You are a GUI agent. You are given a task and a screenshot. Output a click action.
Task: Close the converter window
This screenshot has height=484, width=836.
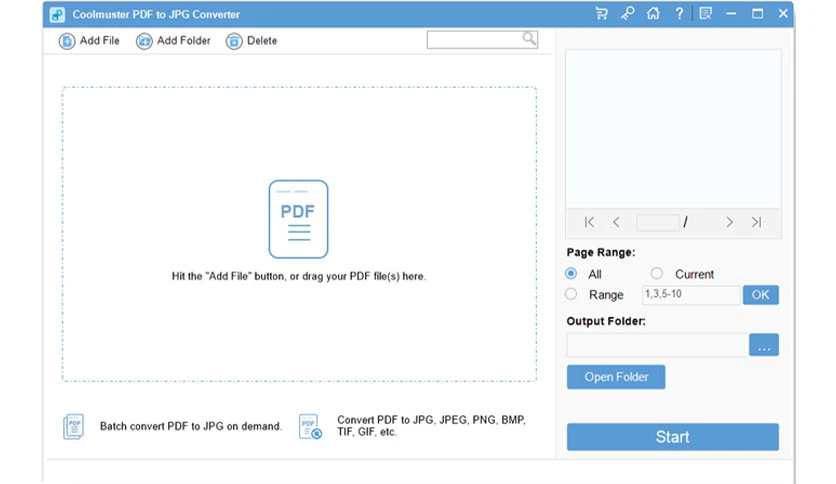pos(783,14)
